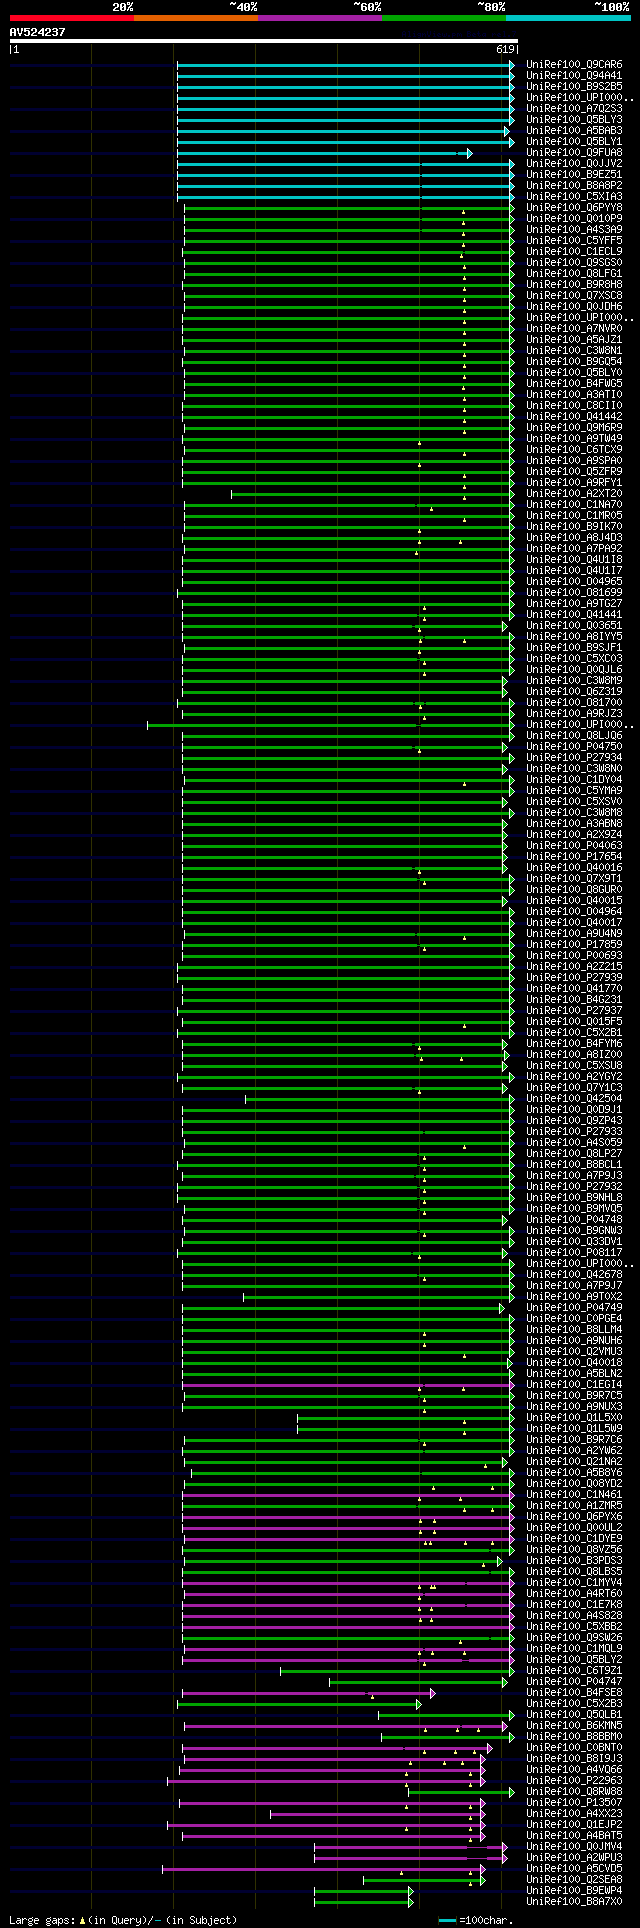
Task: Open hit UniRef100_B9SJF1
Action: point(574,648)
